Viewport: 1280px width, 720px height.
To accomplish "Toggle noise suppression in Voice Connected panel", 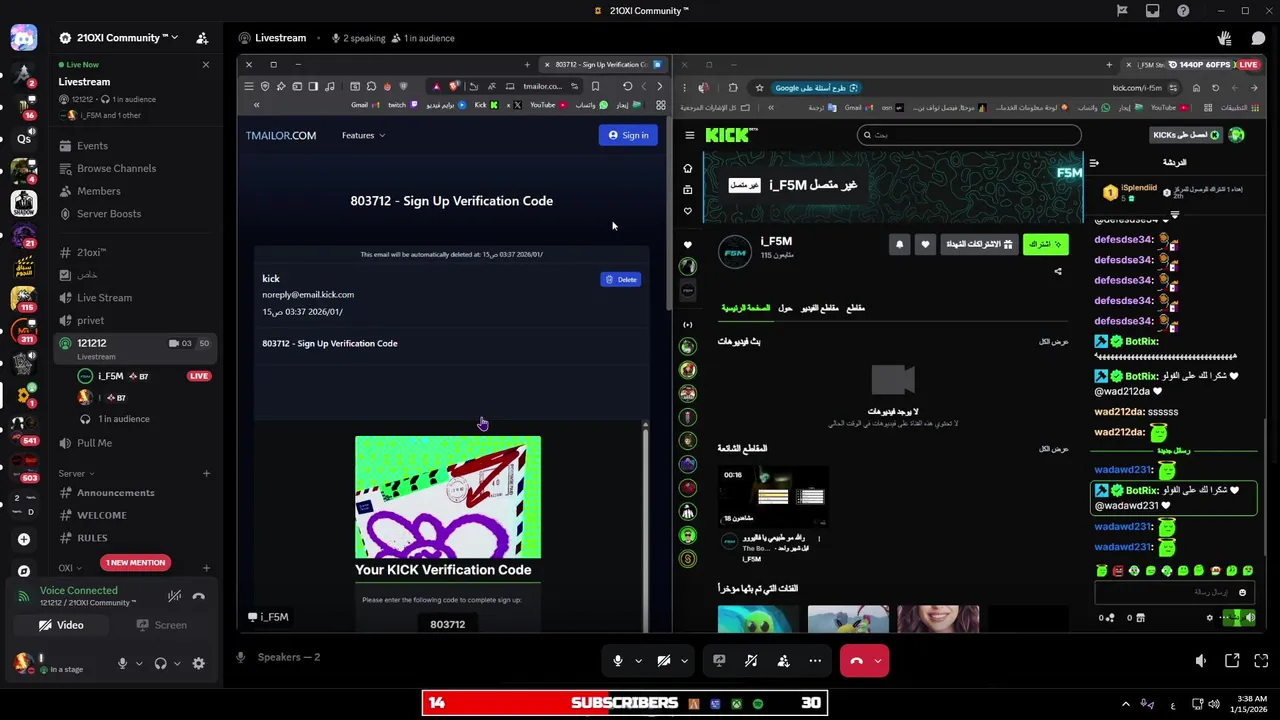I will click(x=174, y=596).
